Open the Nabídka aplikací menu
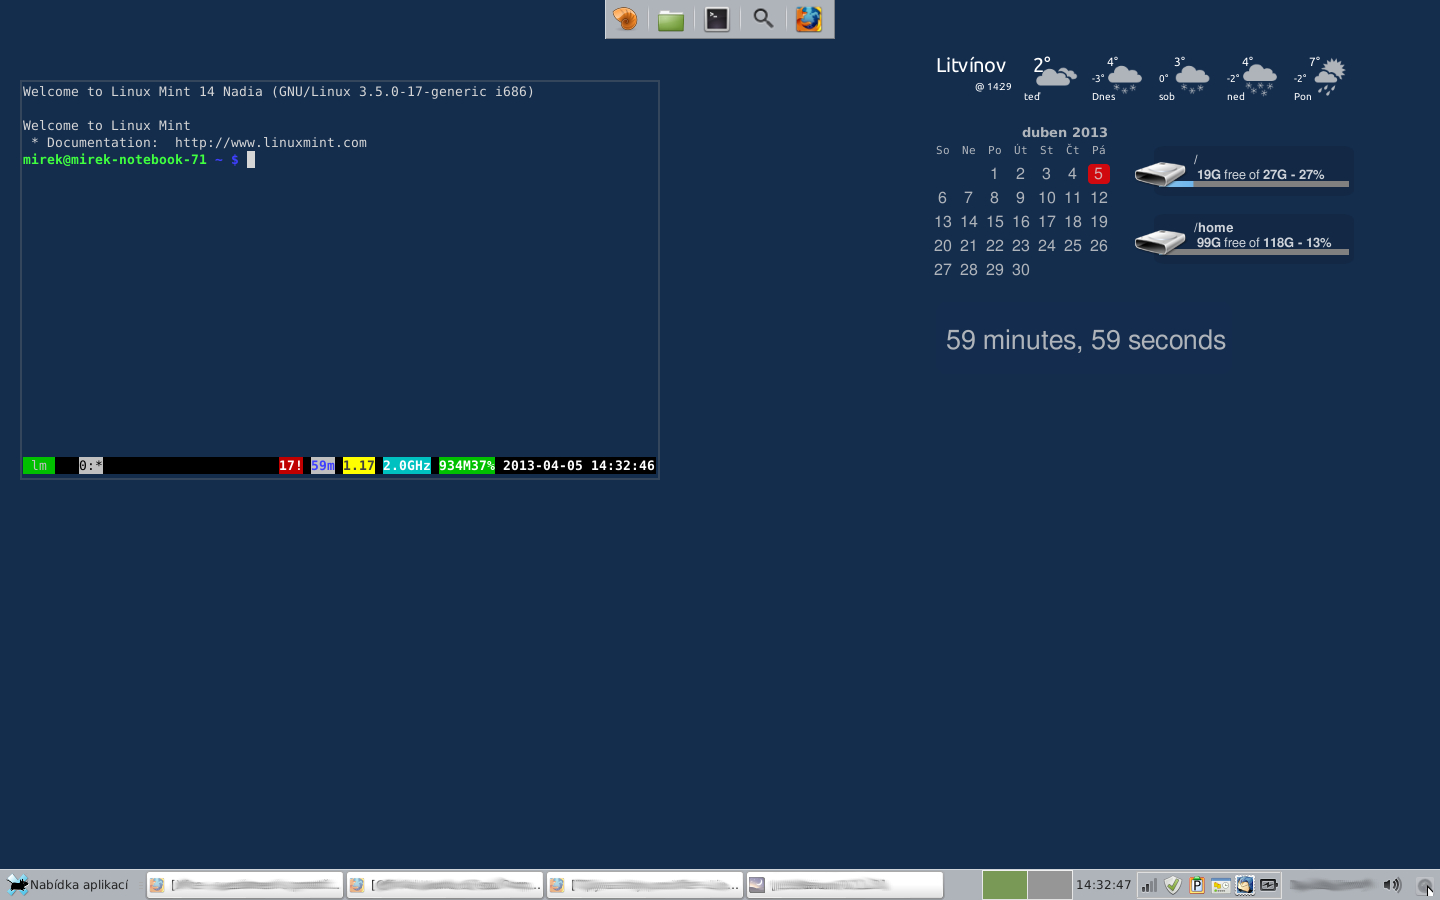 coord(70,885)
